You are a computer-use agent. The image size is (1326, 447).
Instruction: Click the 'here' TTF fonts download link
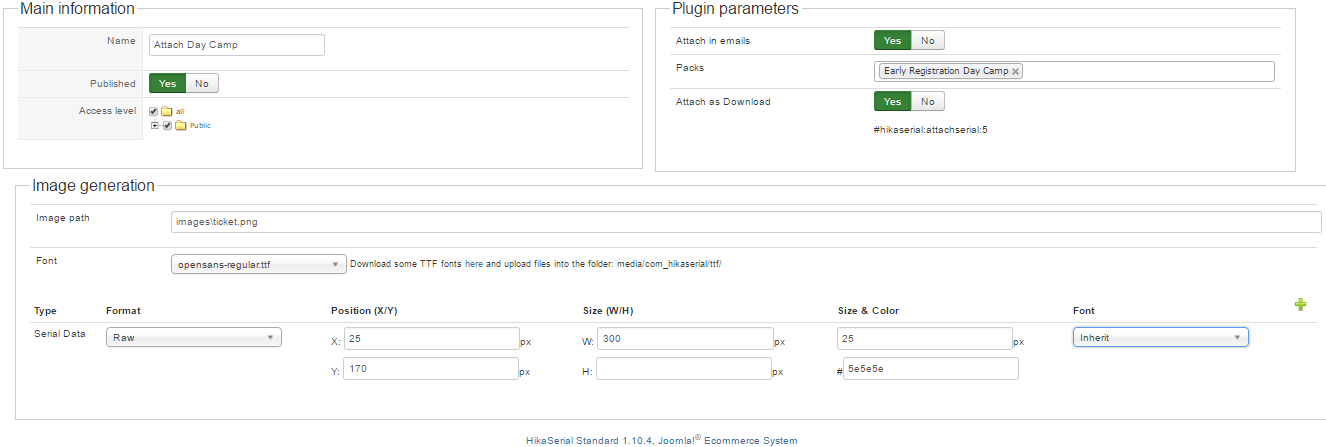(x=474, y=265)
